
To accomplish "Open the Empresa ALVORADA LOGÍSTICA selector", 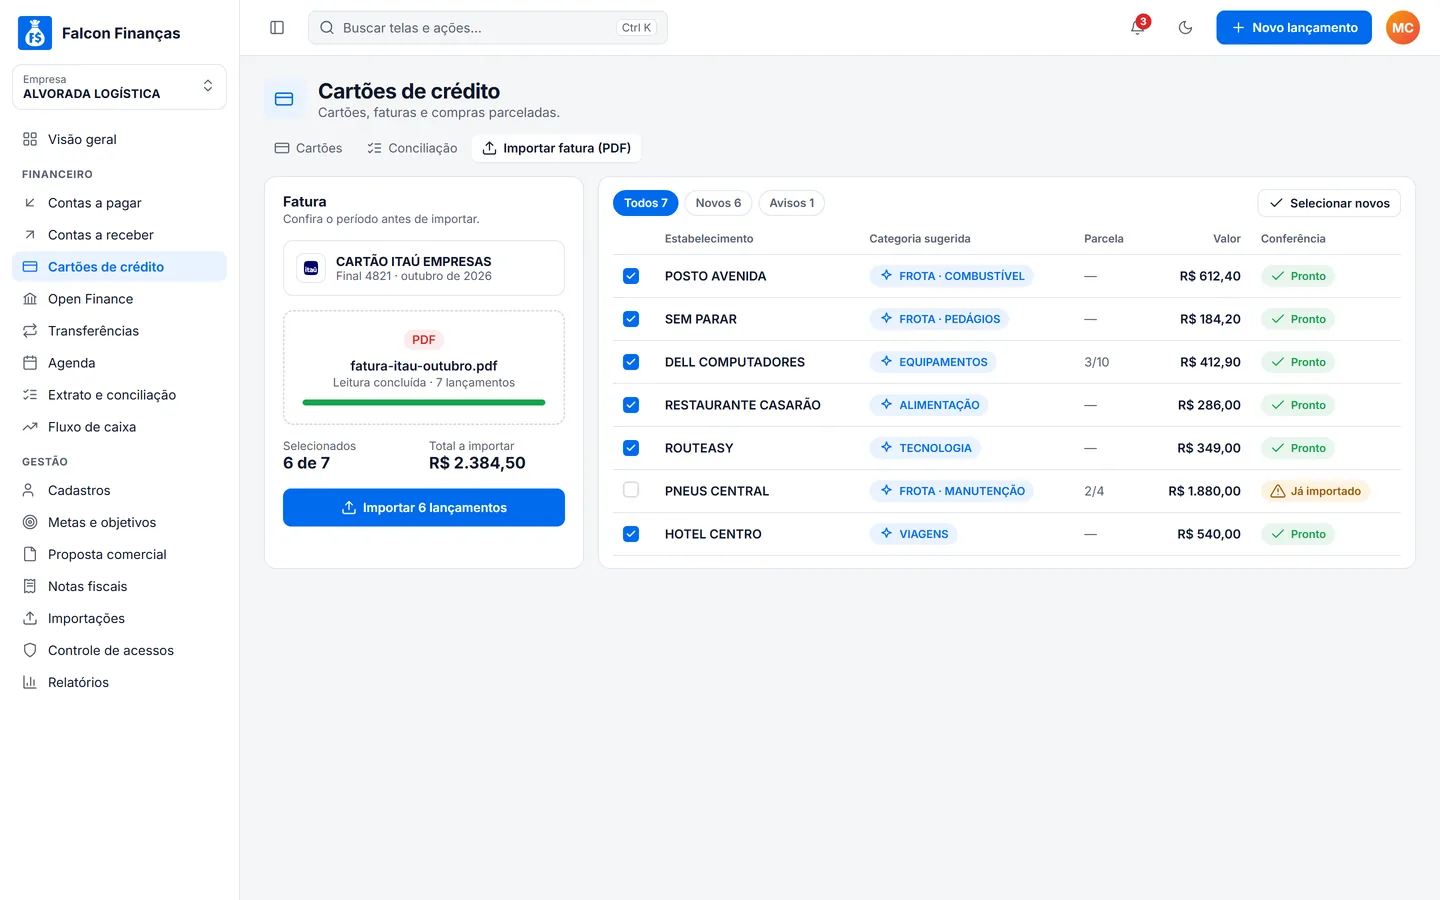I will (119, 87).
